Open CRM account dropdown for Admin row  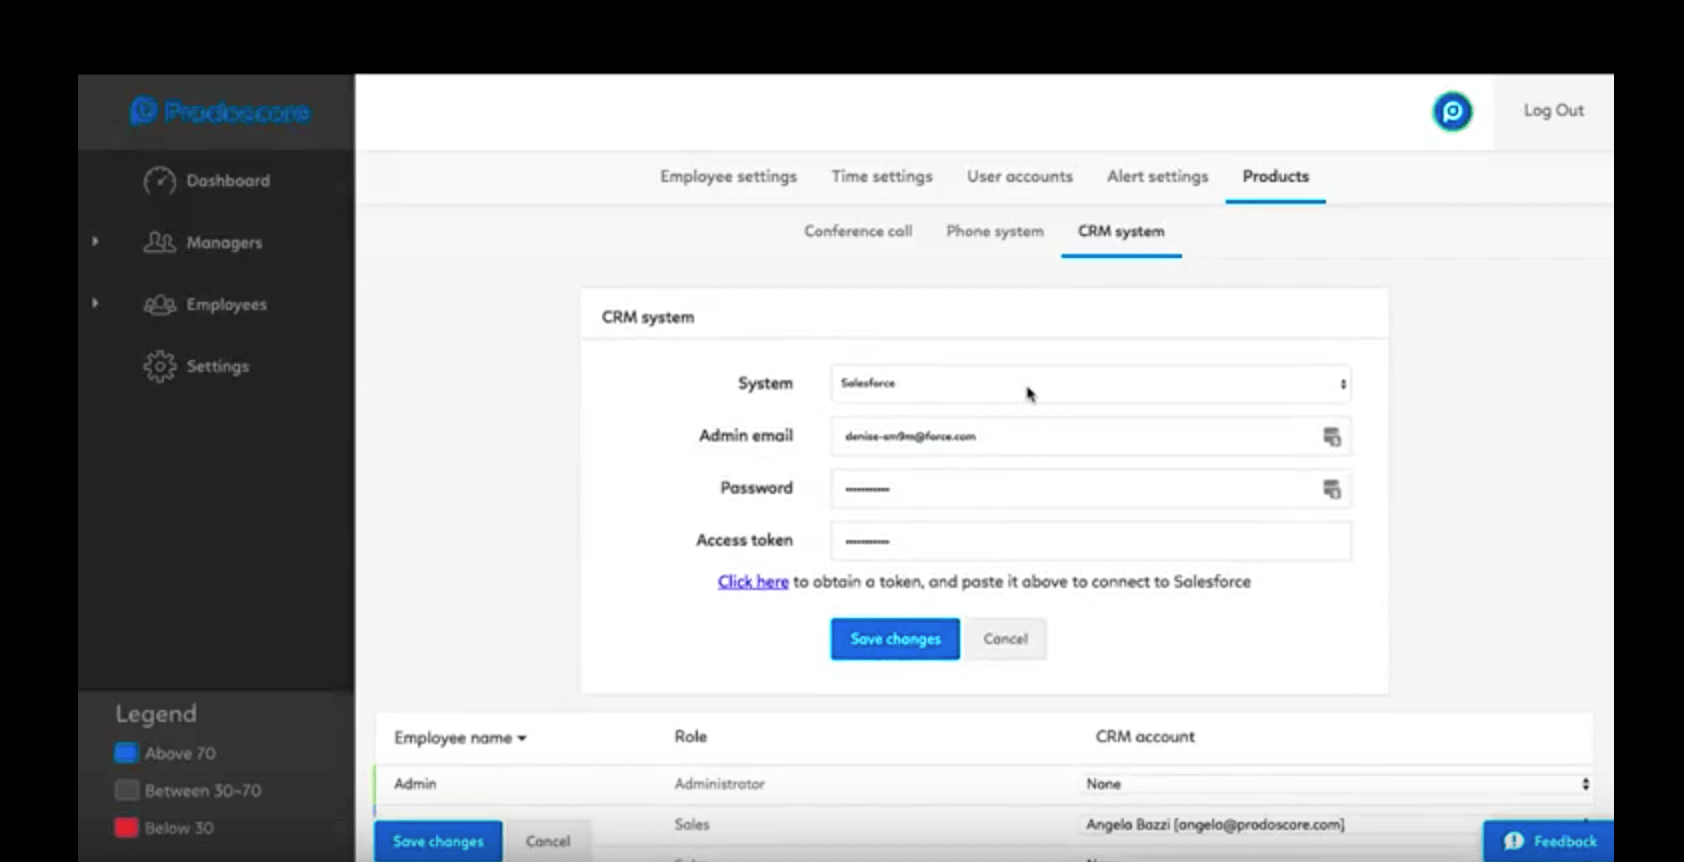click(x=1338, y=784)
